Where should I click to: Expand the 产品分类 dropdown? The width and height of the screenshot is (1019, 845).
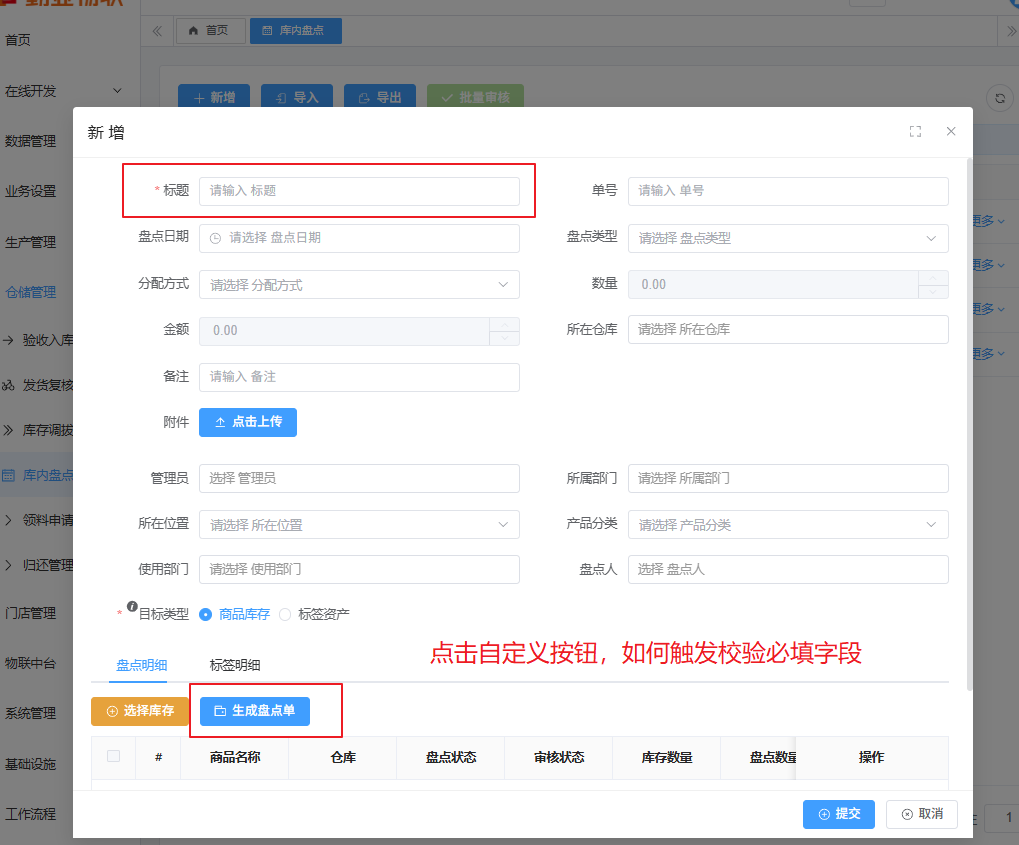click(x=788, y=524)
